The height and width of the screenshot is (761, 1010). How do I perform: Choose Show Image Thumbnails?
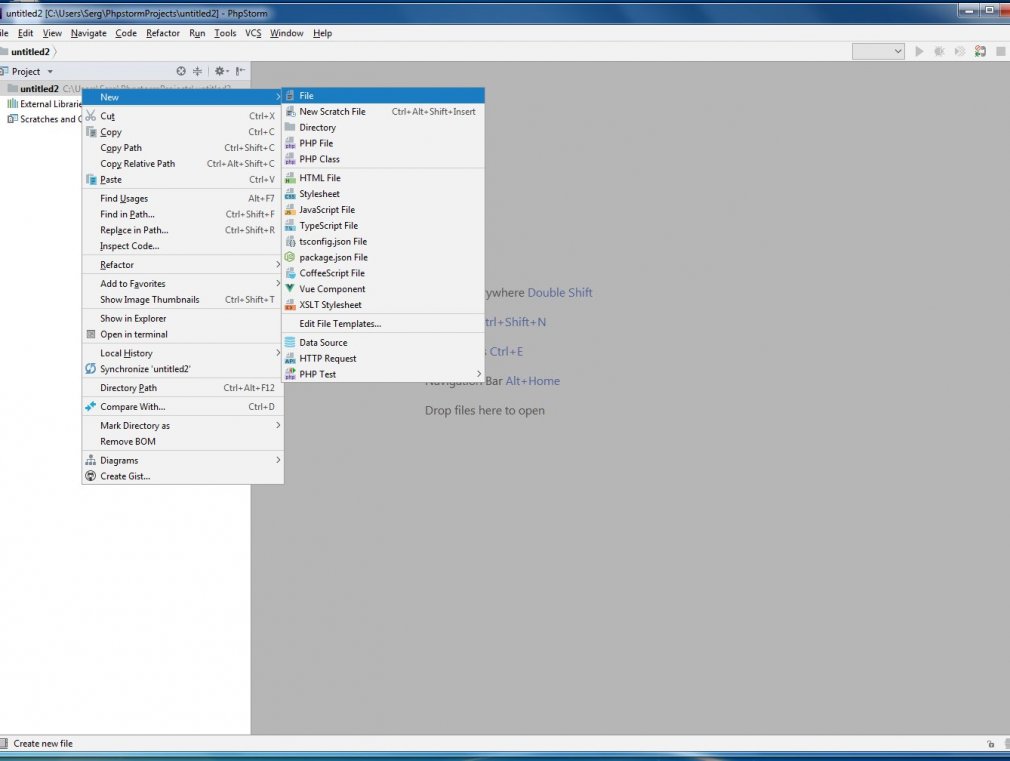coord(183,299)
